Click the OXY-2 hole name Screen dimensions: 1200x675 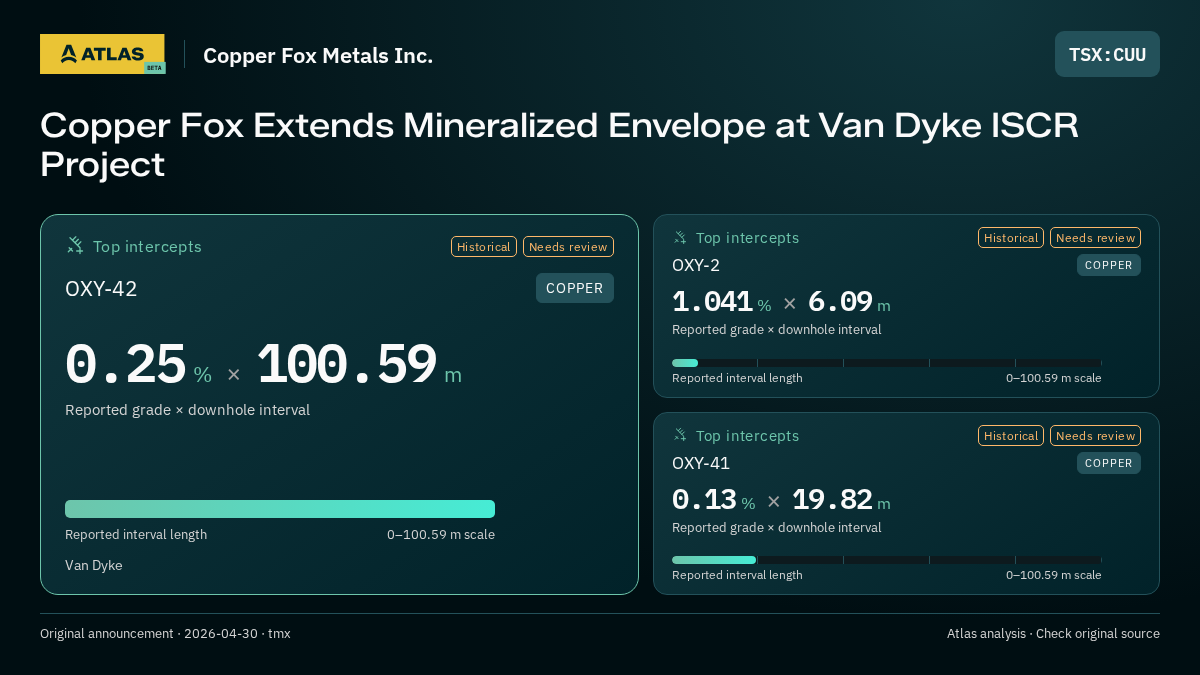coord(696,265)
